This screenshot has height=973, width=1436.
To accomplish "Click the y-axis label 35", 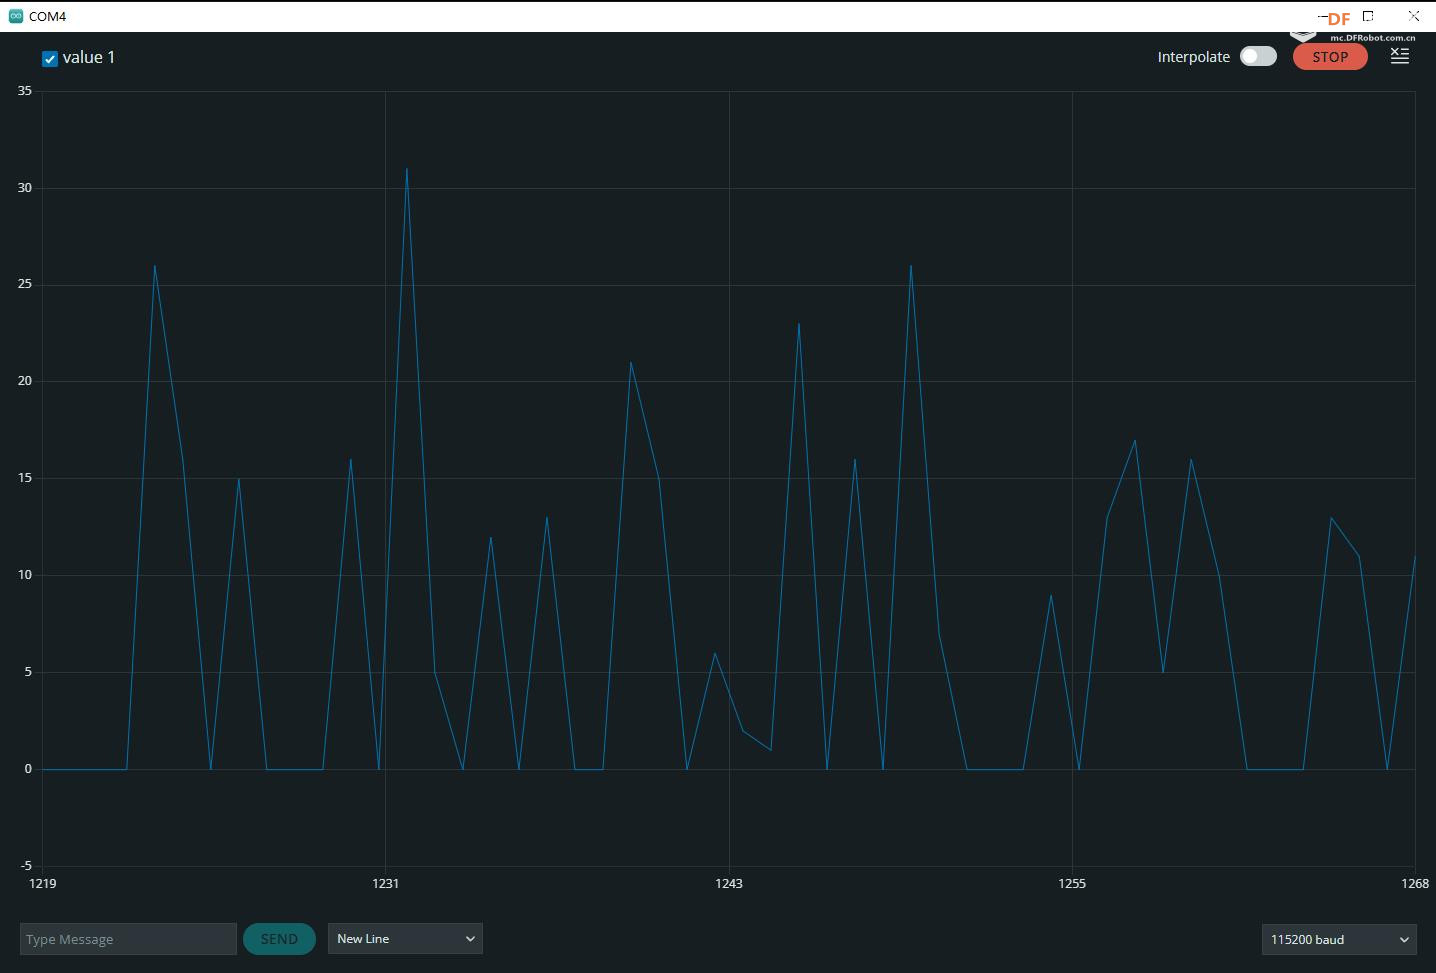I will click(x=25, y=90).
